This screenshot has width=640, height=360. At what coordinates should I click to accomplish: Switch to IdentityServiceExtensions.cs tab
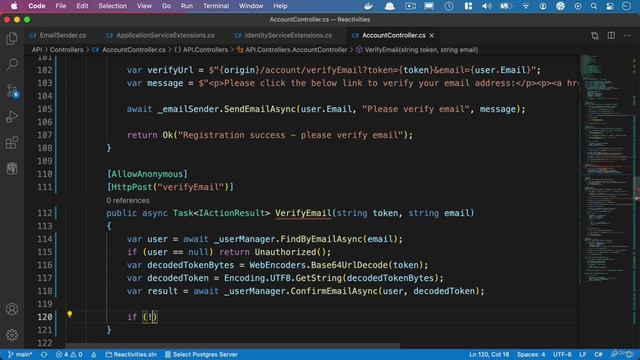[x=283, y=36]
